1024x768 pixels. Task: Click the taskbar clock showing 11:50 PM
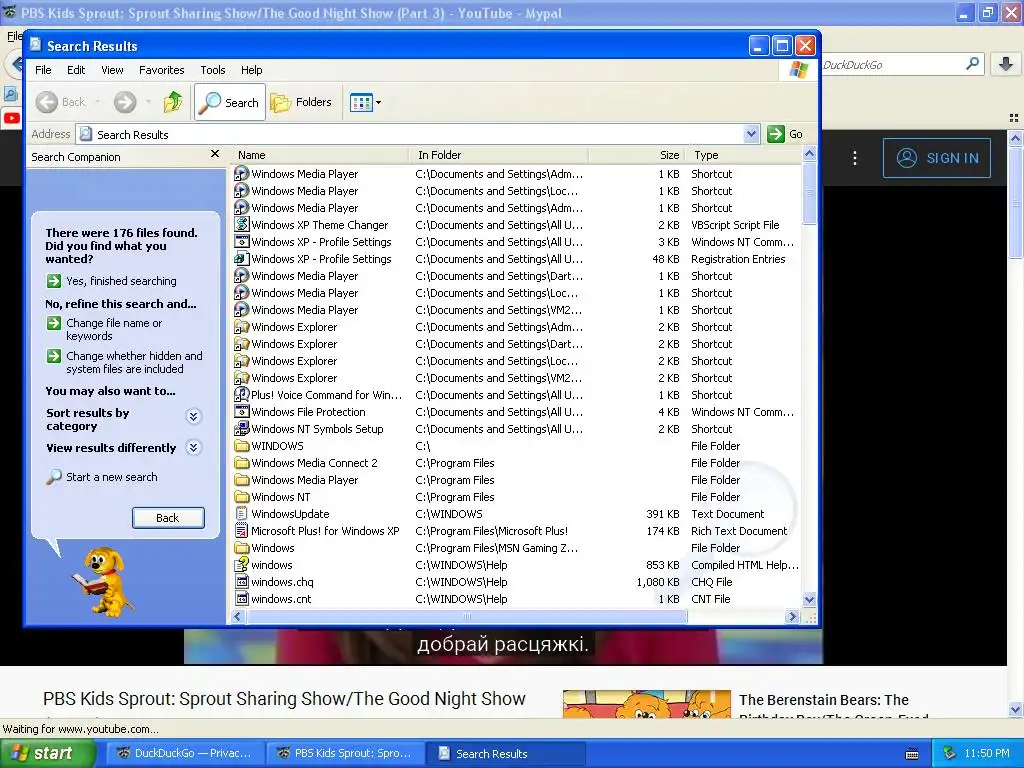point(987,753)
